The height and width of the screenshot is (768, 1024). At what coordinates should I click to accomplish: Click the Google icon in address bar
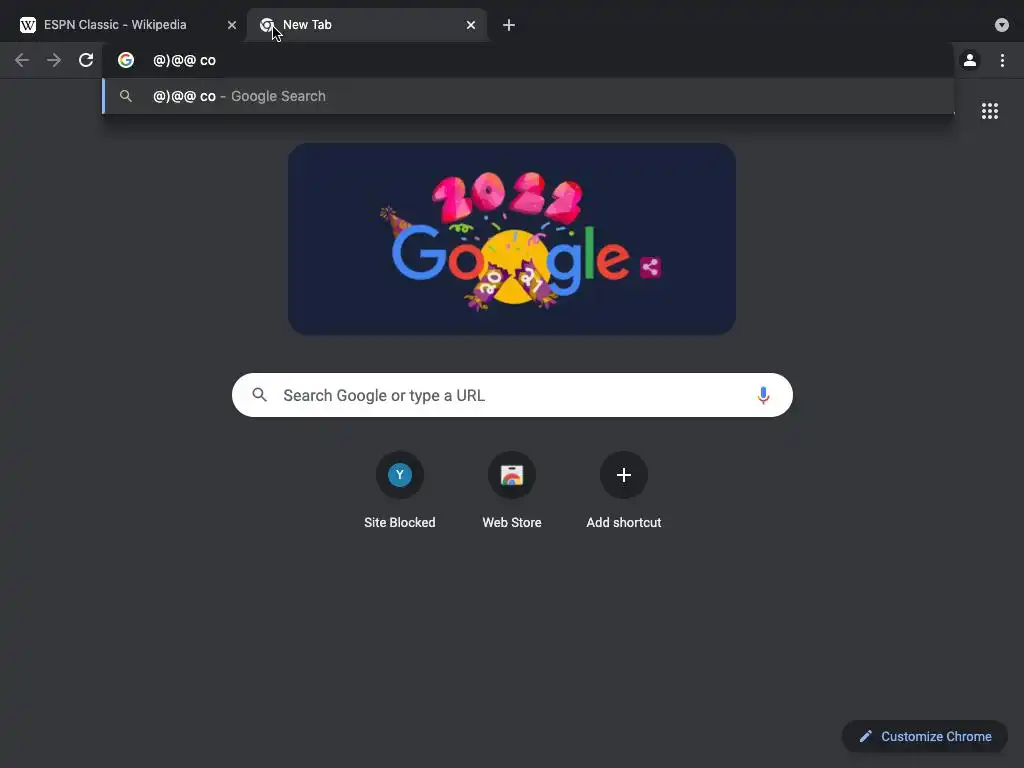[125, 60]
